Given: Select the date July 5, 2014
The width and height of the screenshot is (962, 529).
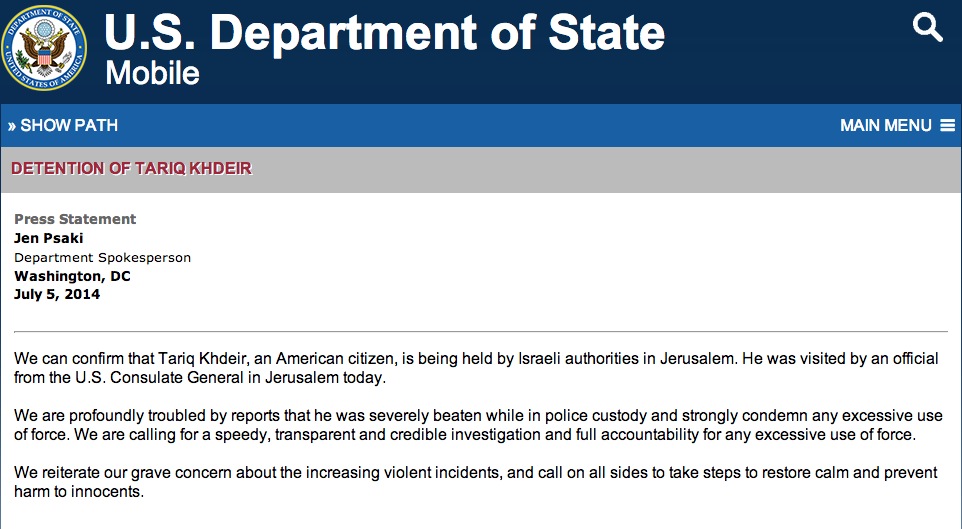Looking at the screenshot, I should pos(57,294).
